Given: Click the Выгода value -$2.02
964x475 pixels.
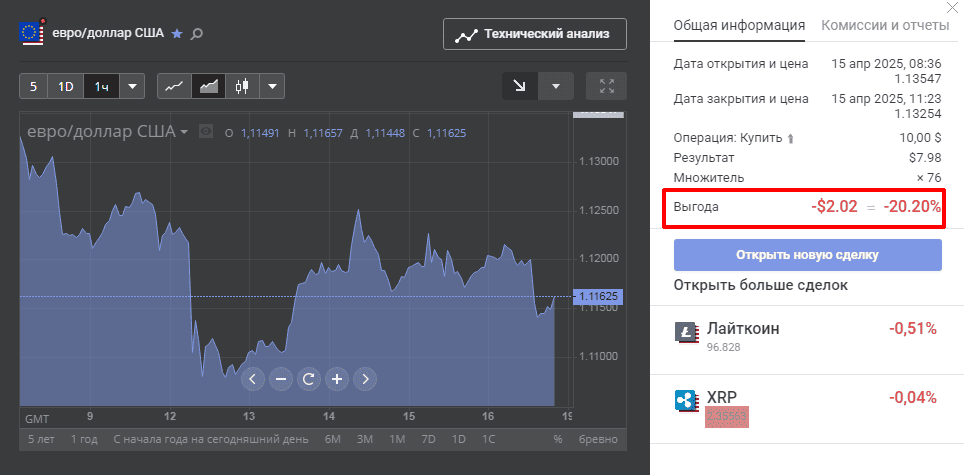Looking at the screenshot, I should pyautogui.click(x=834, y=207).
